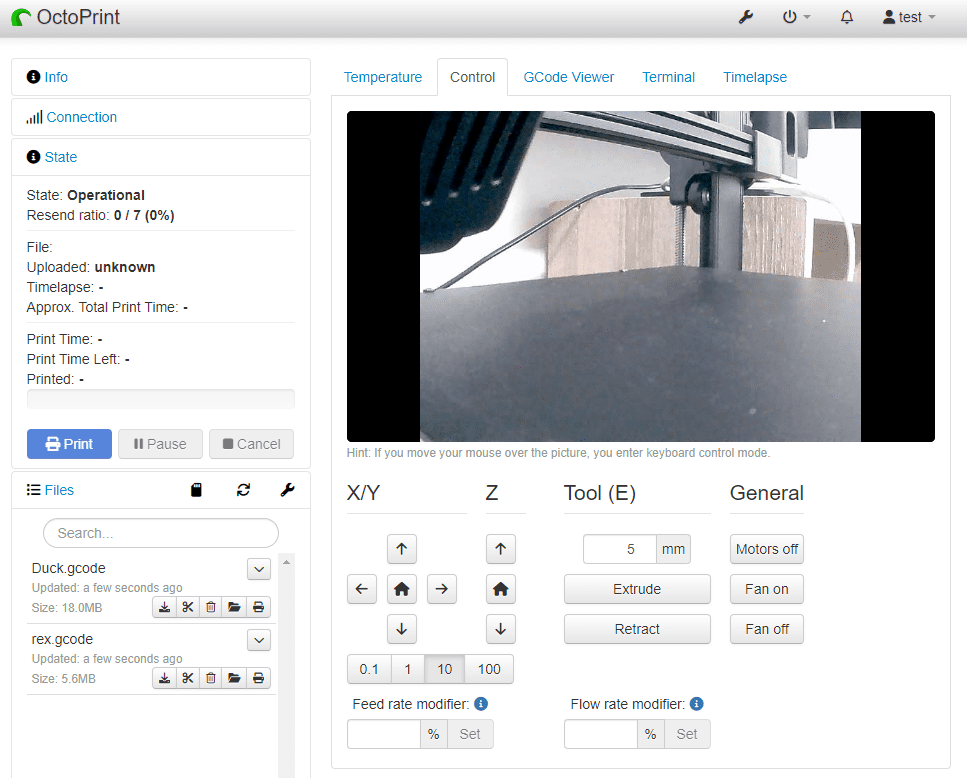Click the file Search box

[160, 533]
